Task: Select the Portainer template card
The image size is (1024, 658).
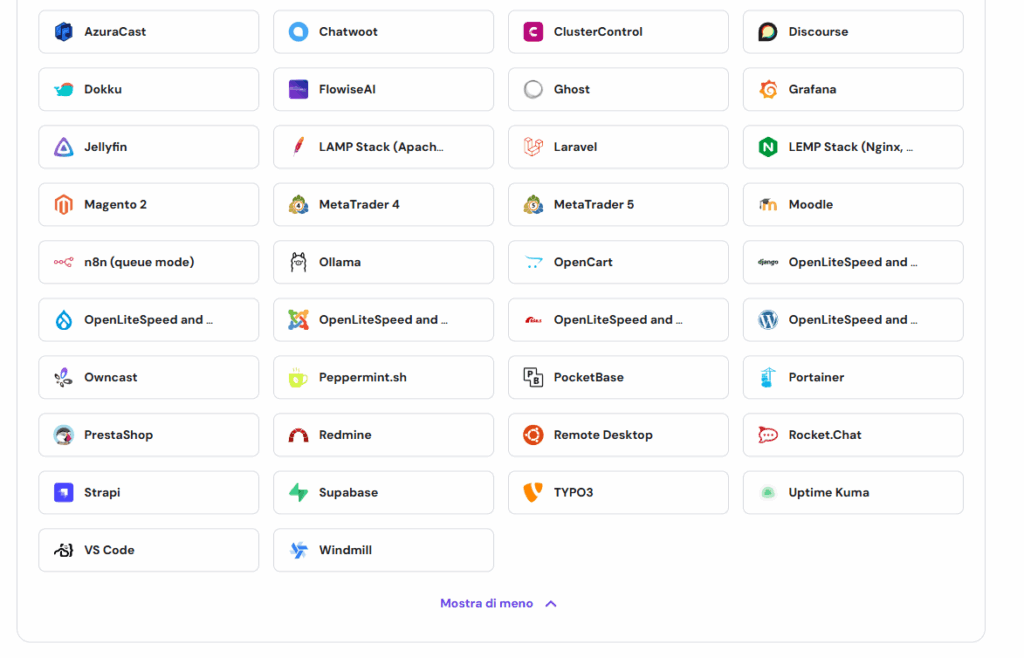Action: coord(853,377)
